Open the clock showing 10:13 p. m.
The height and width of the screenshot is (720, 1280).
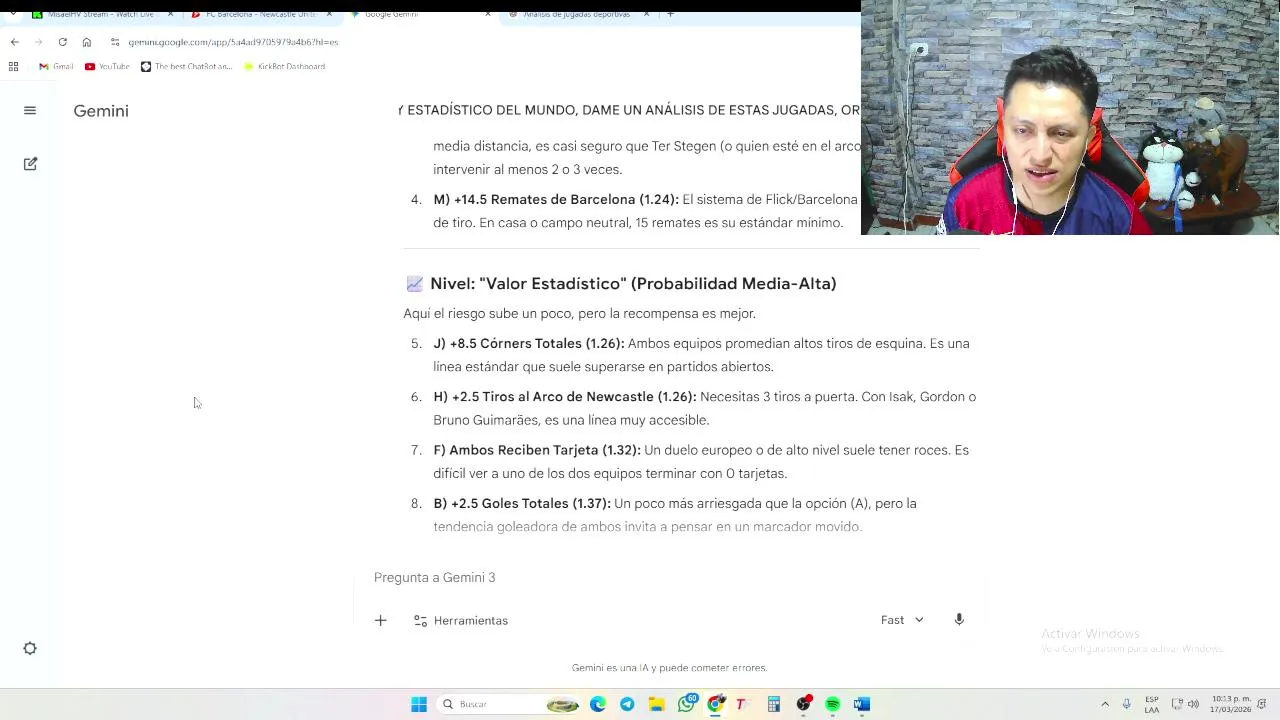tap(1230, 704)
